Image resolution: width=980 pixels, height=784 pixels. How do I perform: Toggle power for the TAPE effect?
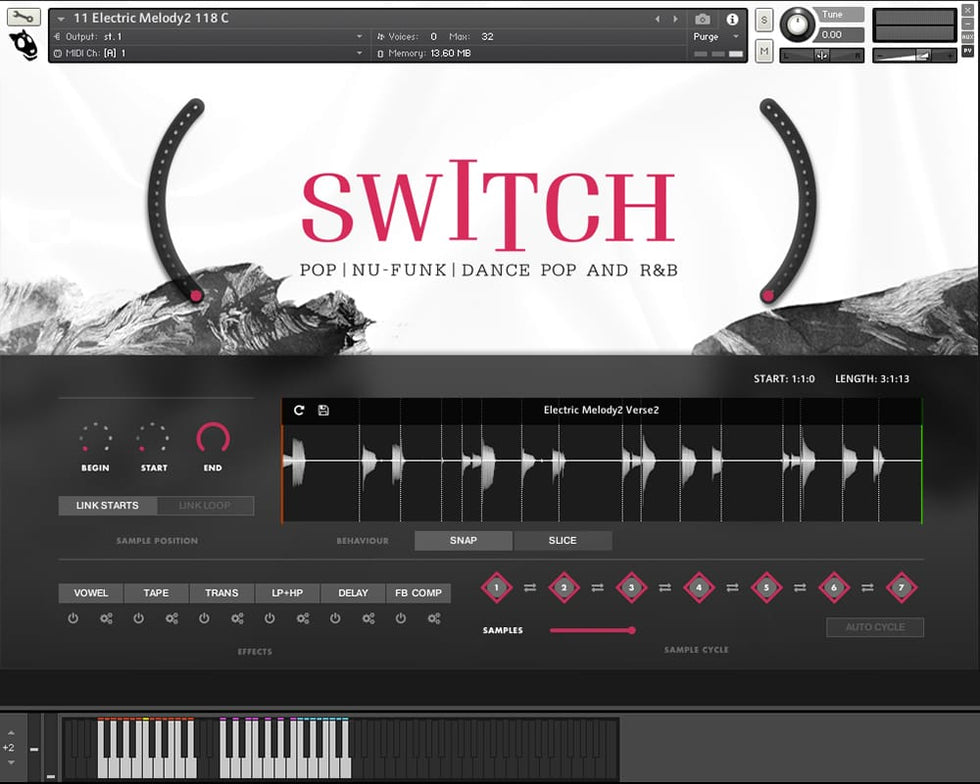pos(138,619)
